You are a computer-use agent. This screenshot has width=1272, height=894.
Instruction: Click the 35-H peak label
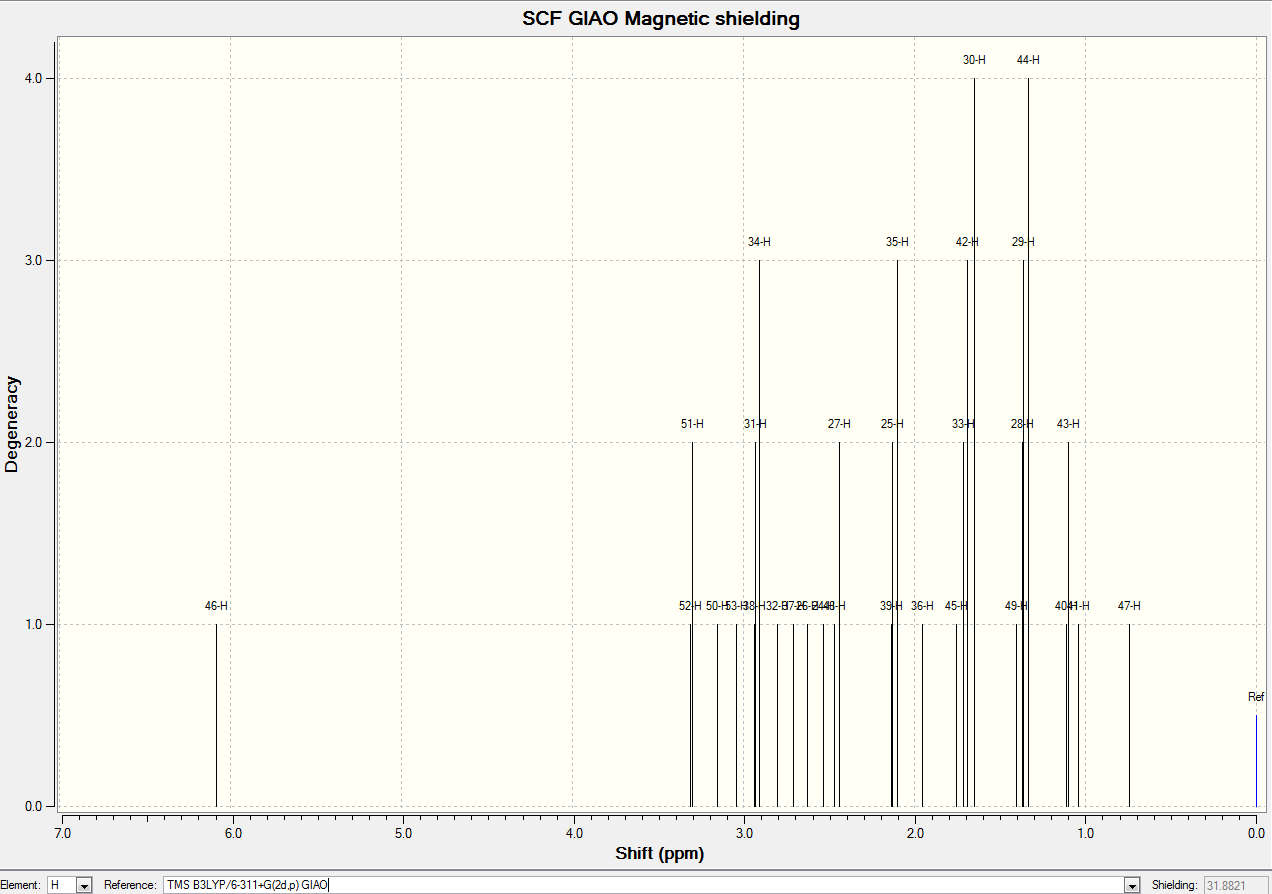897,242
